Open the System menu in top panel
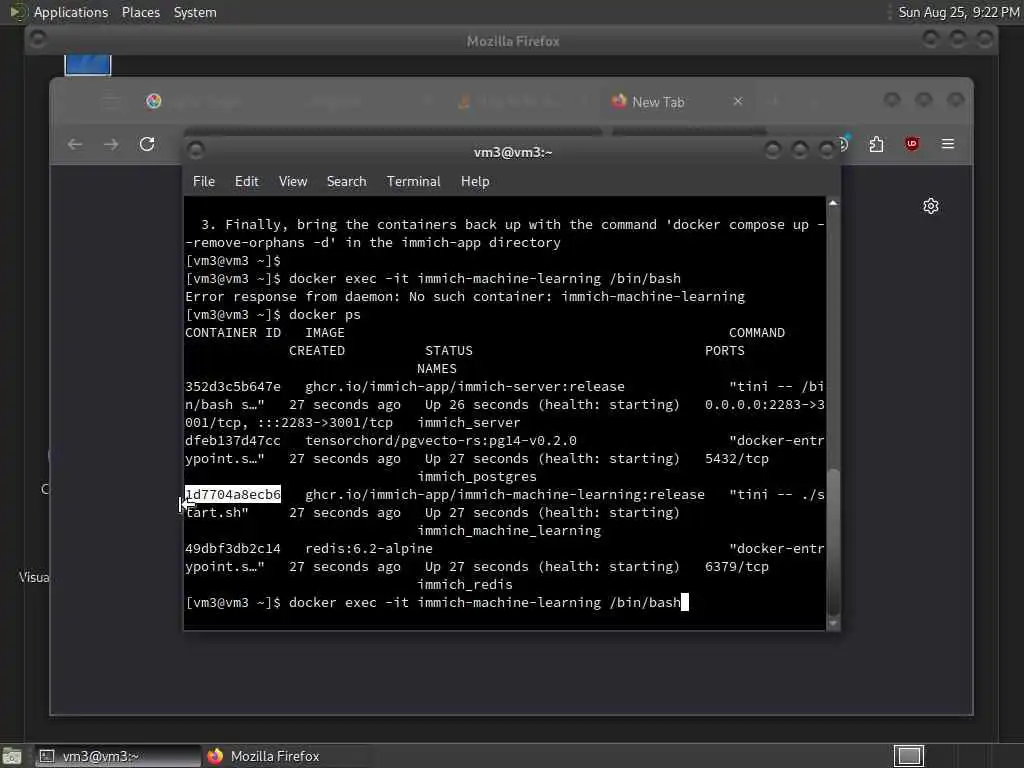This screenshot has width=1024, height=768. pos(195,12)
